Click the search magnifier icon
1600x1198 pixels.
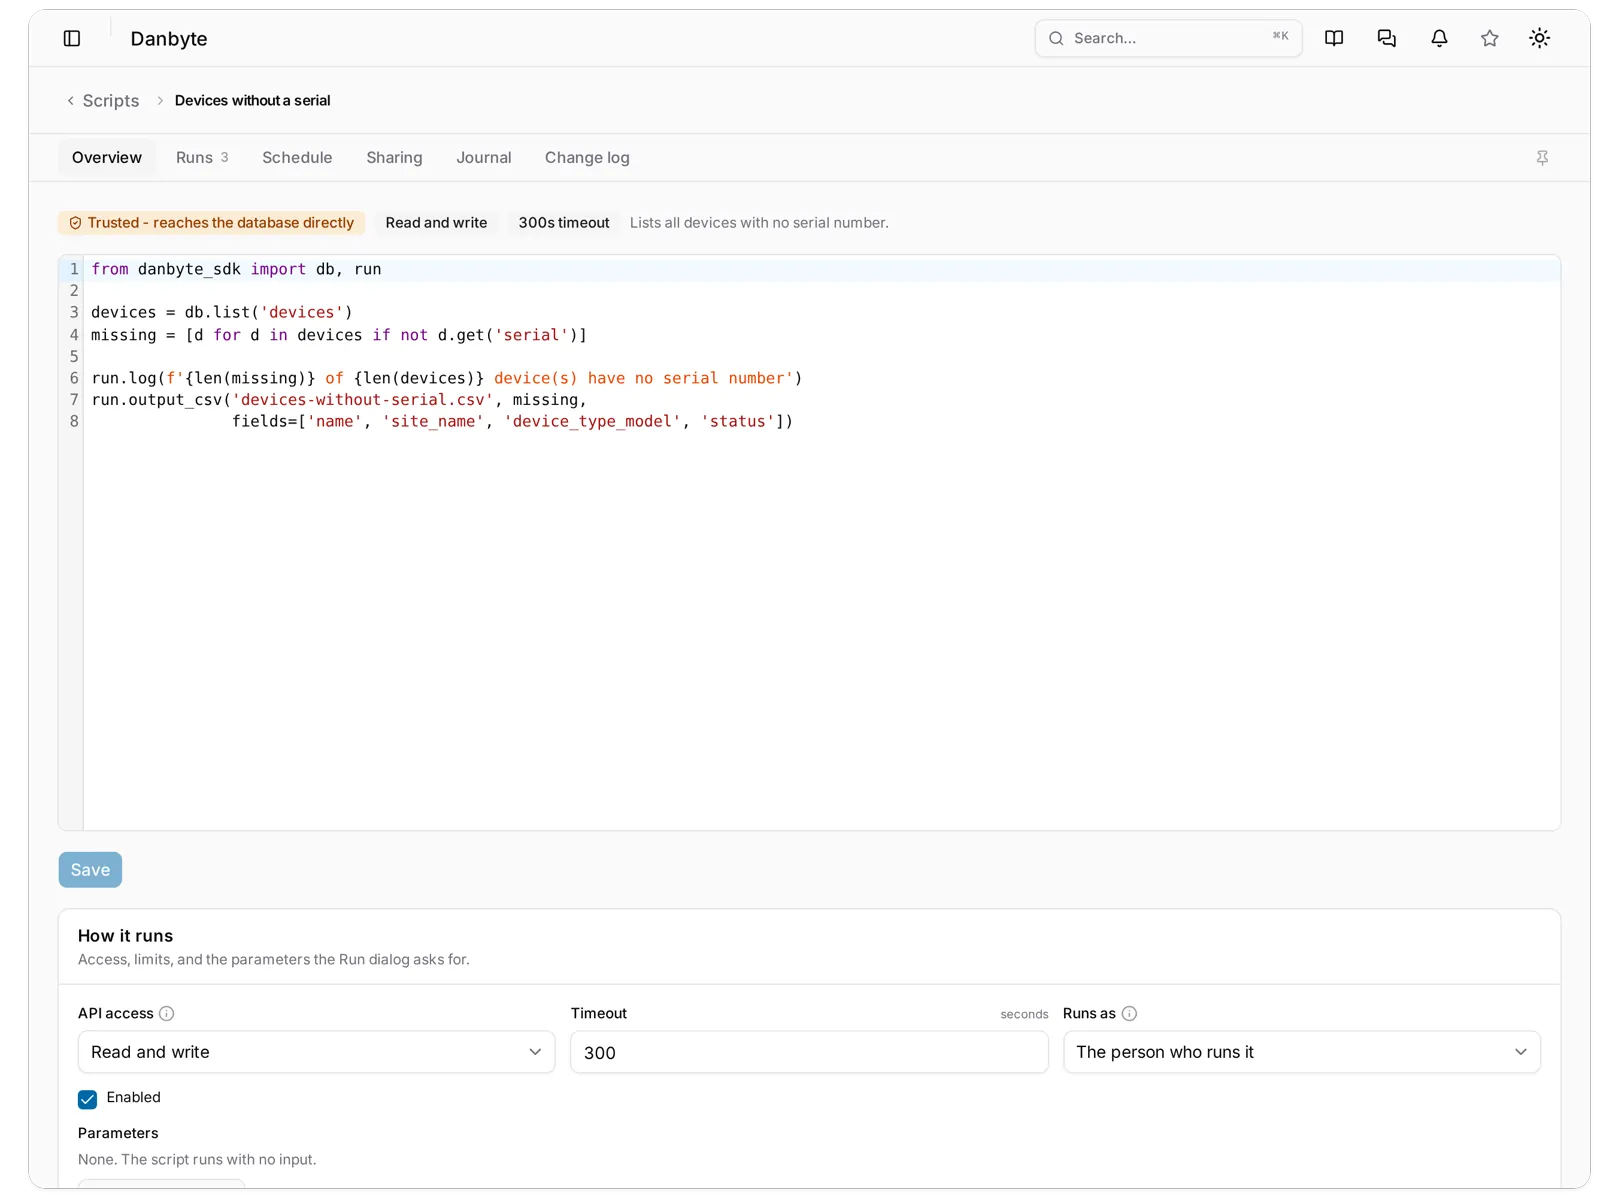click(x=1056, y=38)
